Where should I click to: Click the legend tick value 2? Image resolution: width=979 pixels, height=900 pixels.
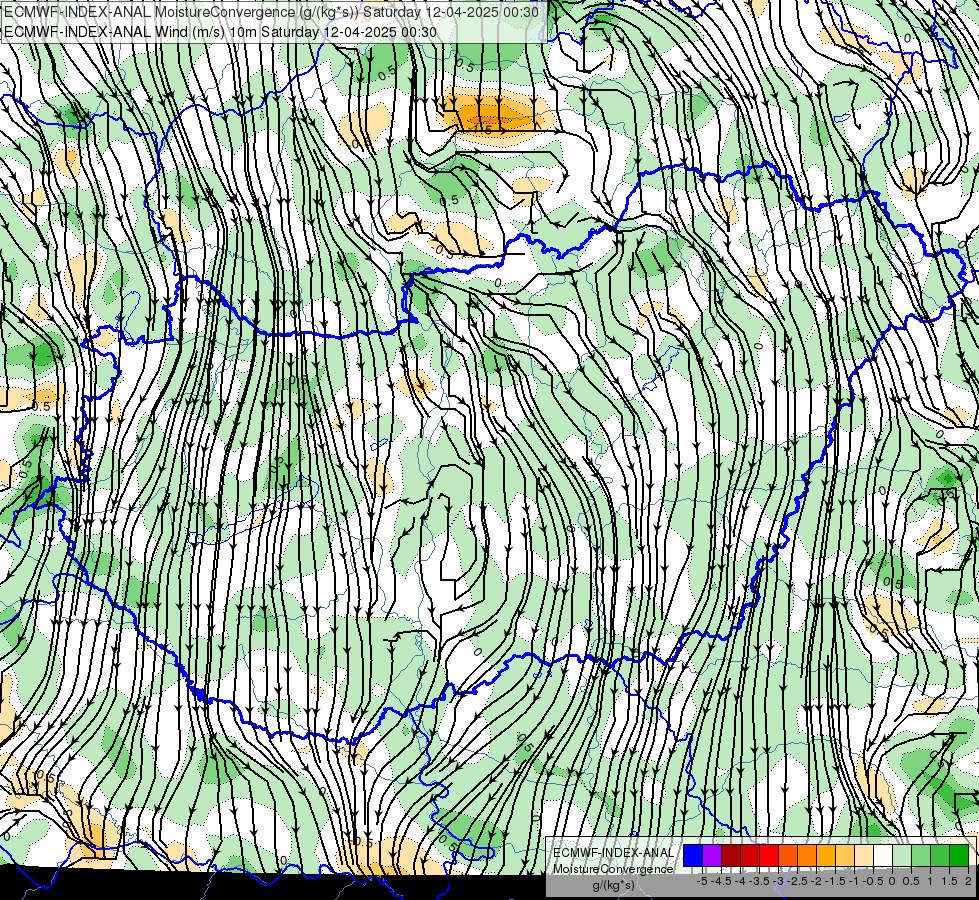point(968,881)
